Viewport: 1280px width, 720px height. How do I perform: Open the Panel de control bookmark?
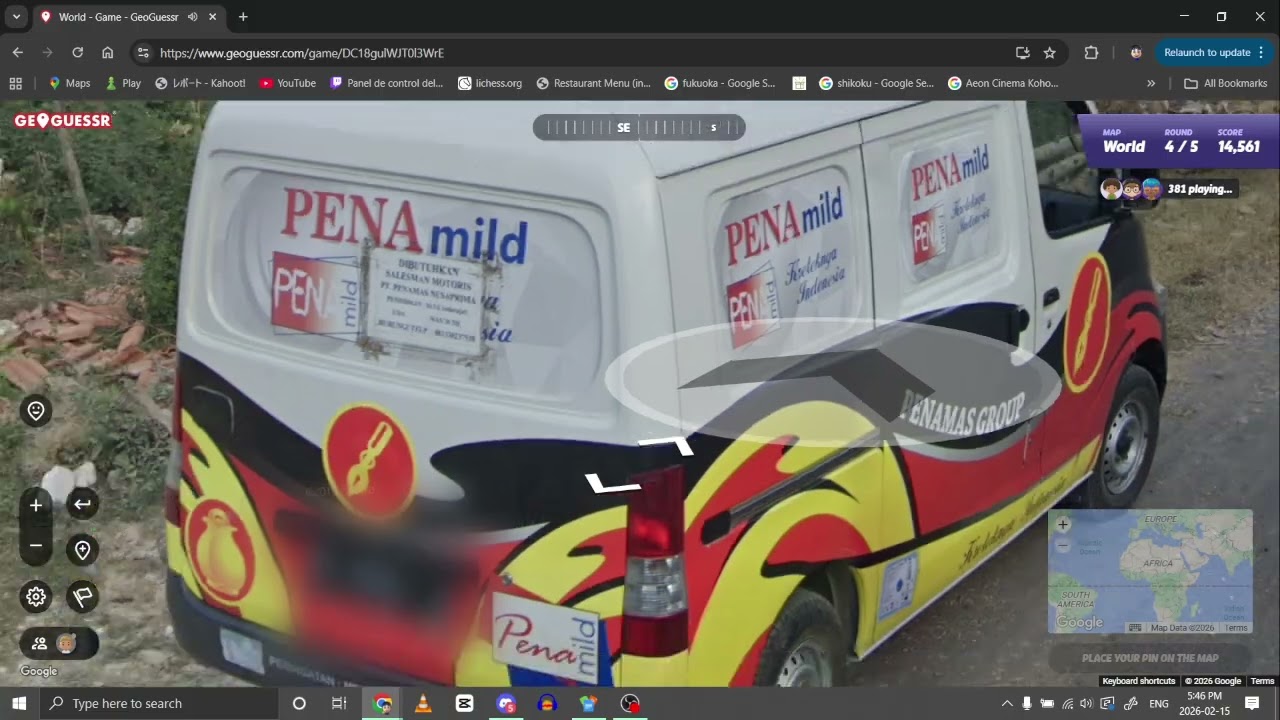(x=386, y=83)
